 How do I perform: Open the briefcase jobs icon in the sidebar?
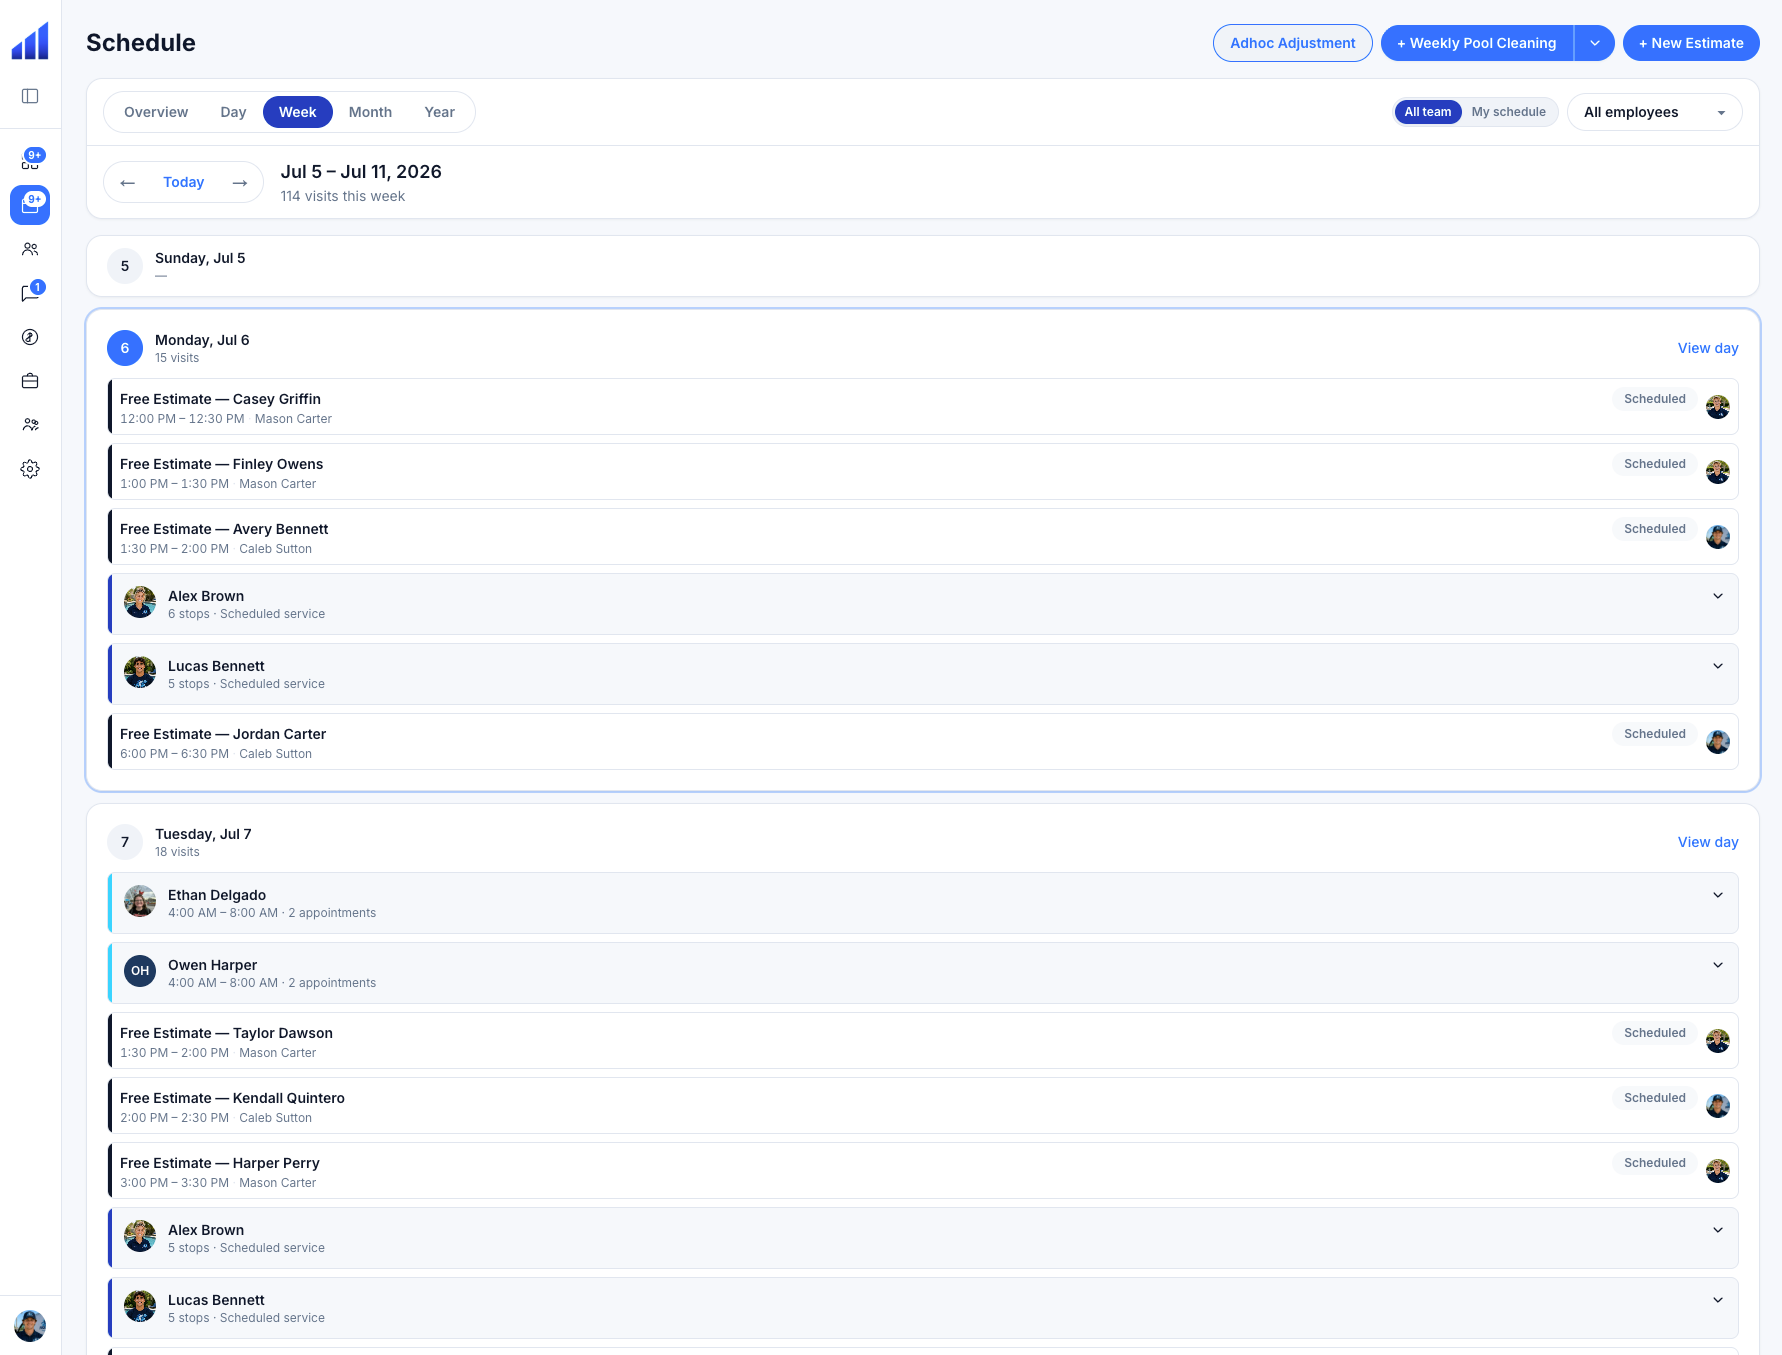click(30, 381)
